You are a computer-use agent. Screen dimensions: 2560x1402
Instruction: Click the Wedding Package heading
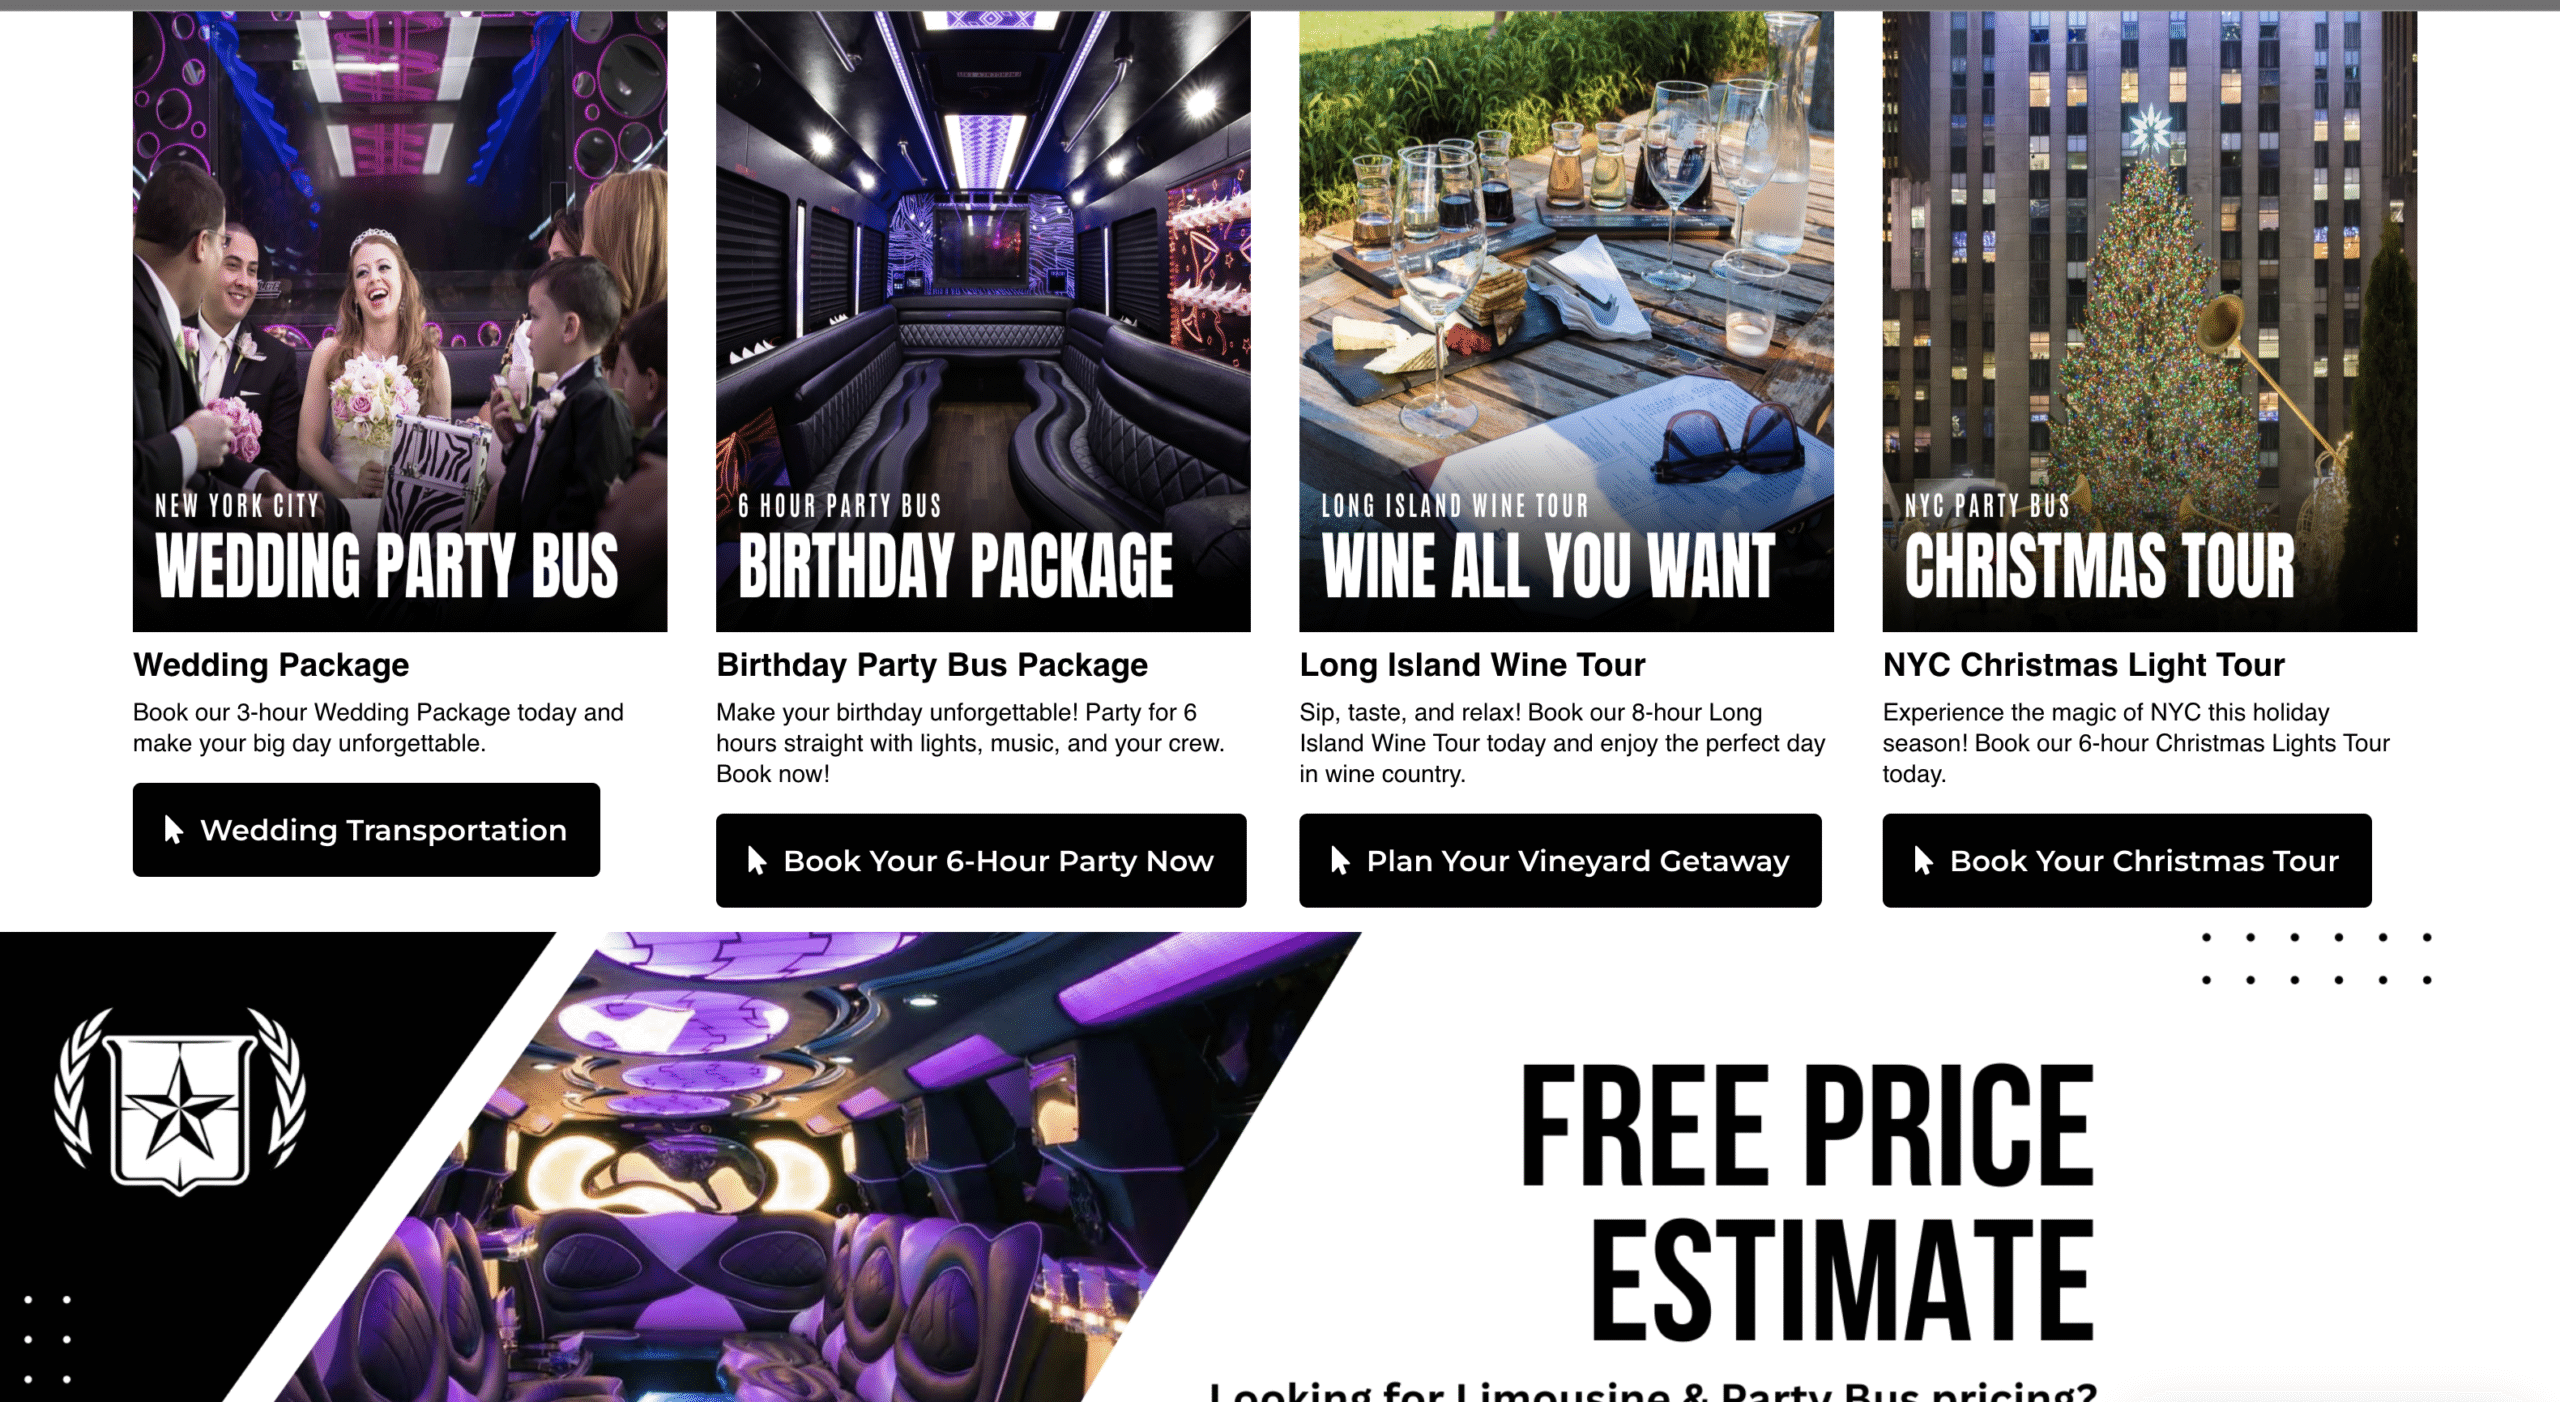(271, 665)
